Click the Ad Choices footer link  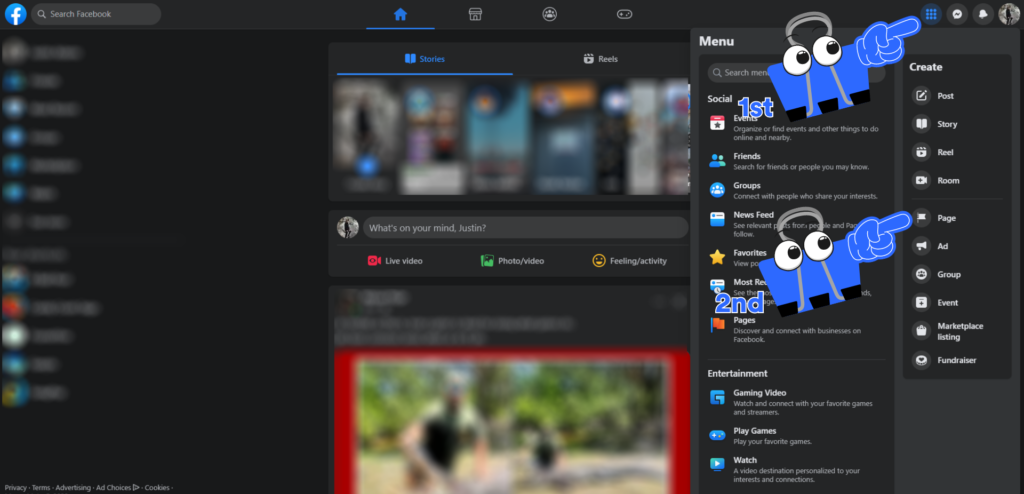118,487
